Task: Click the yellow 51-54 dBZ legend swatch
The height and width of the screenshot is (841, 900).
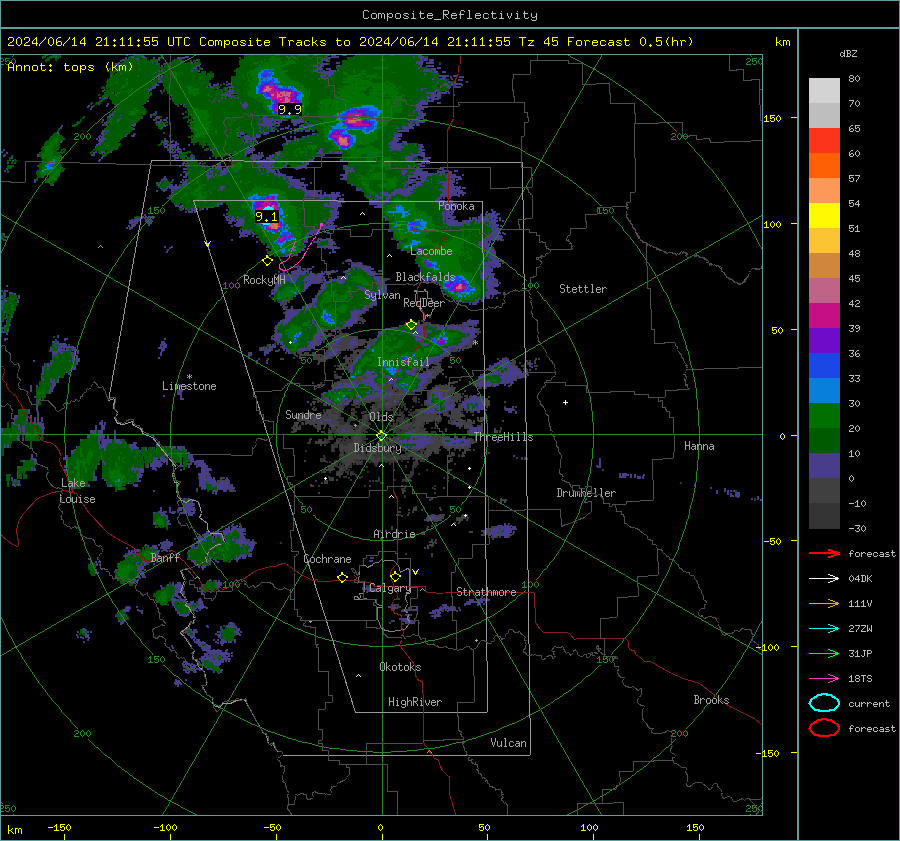Action: coord(824,216)
